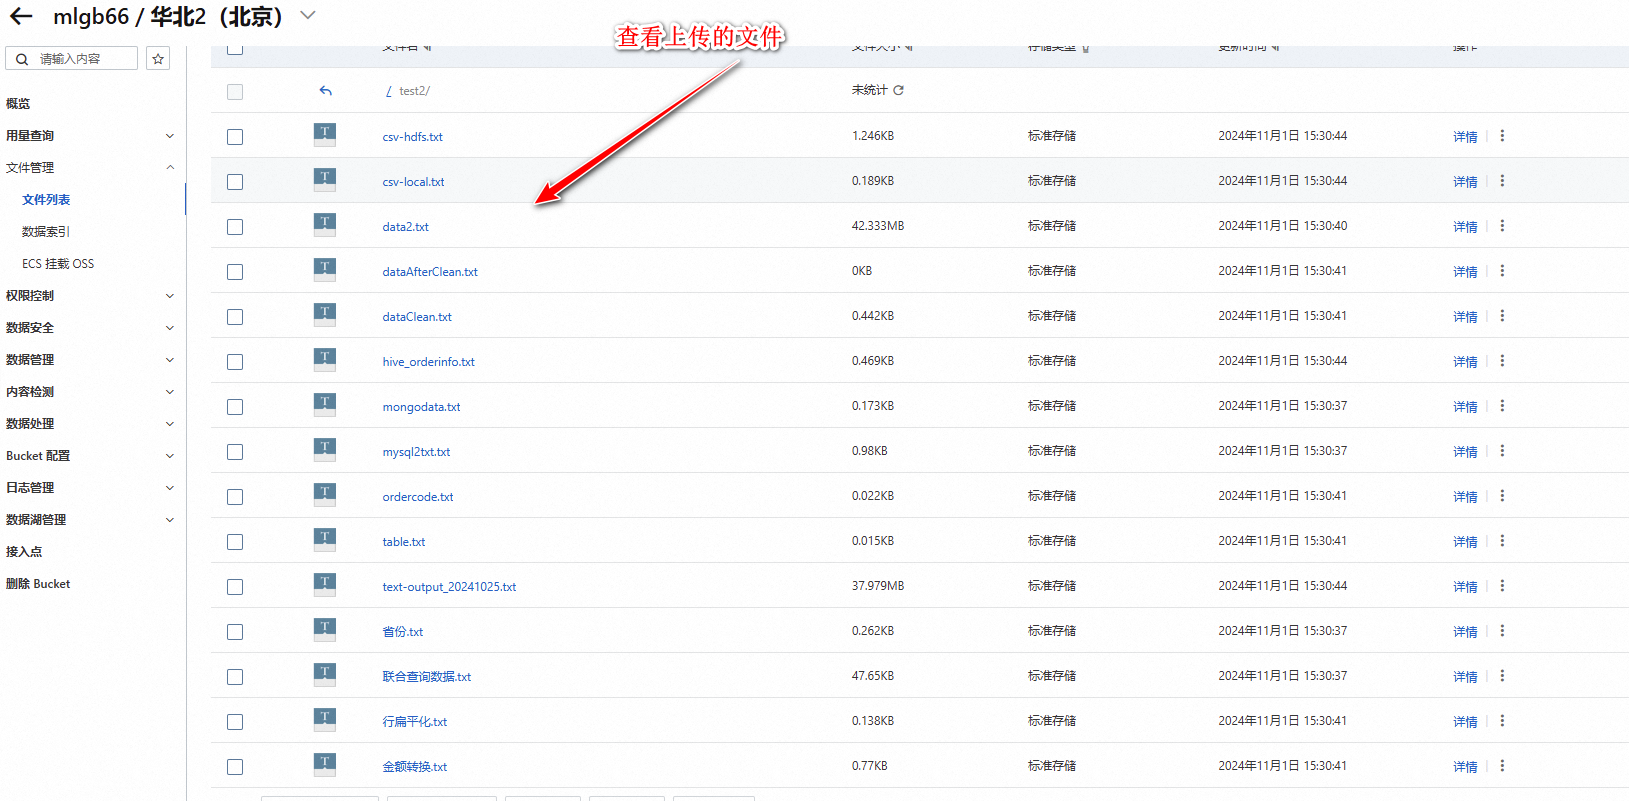
Task: Open the dataAfterClean.txt file link
Action: coord(430,272)
